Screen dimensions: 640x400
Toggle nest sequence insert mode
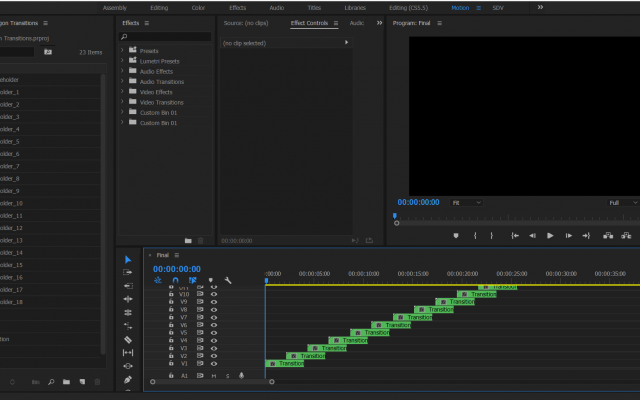click(158, 280)
